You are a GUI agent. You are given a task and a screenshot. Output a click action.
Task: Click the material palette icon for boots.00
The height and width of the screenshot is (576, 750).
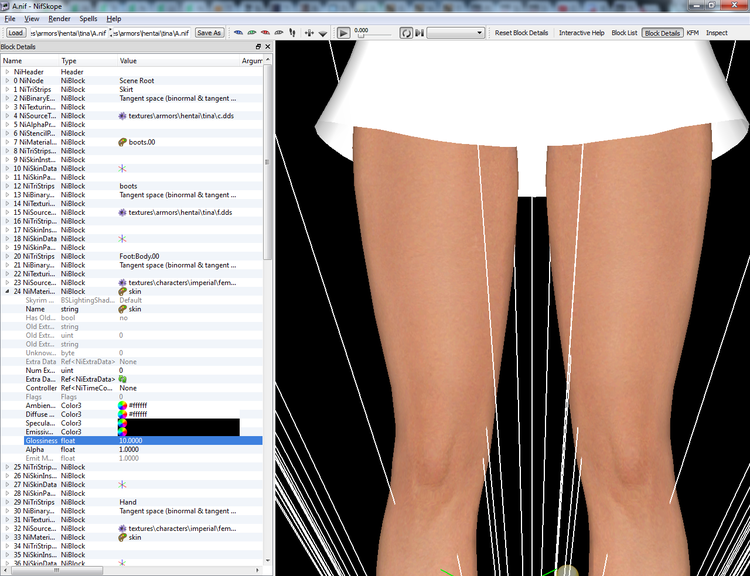click(122, 142)
